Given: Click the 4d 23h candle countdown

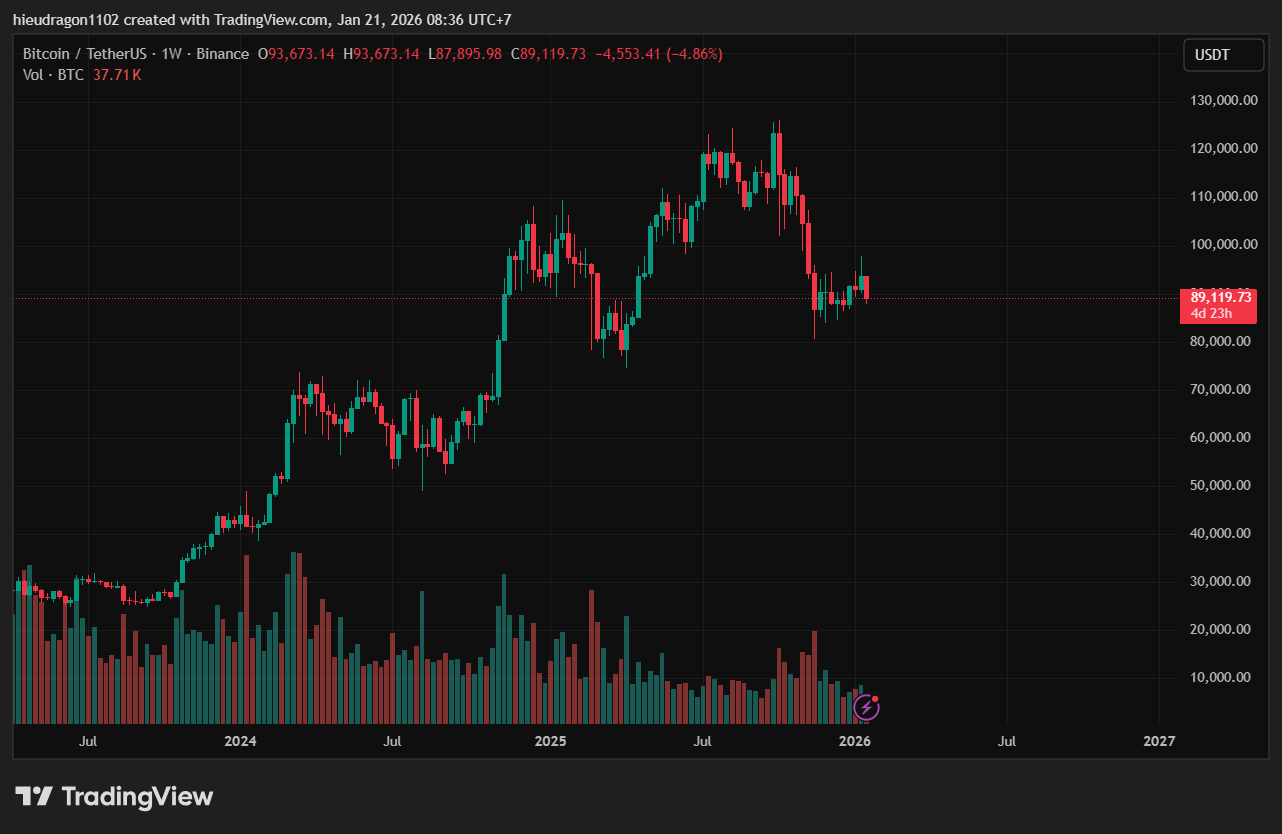Looking at the screenshot, I should pyautogui.click(x=1210, y=313).
